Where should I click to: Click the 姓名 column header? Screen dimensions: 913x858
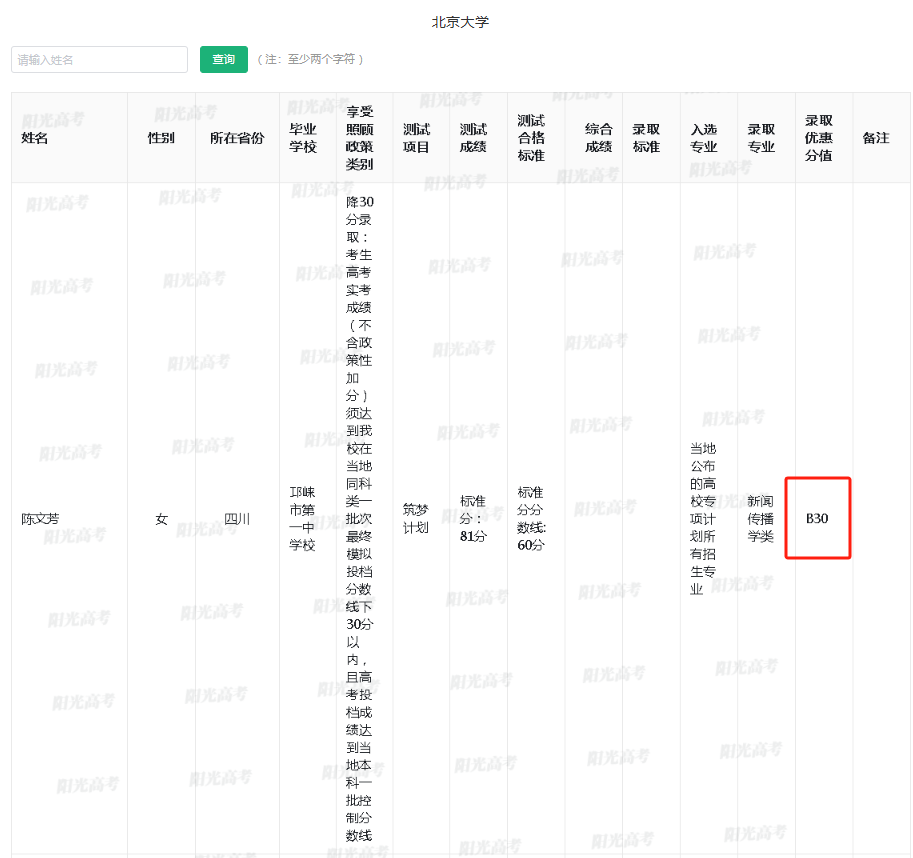[34, 138]
